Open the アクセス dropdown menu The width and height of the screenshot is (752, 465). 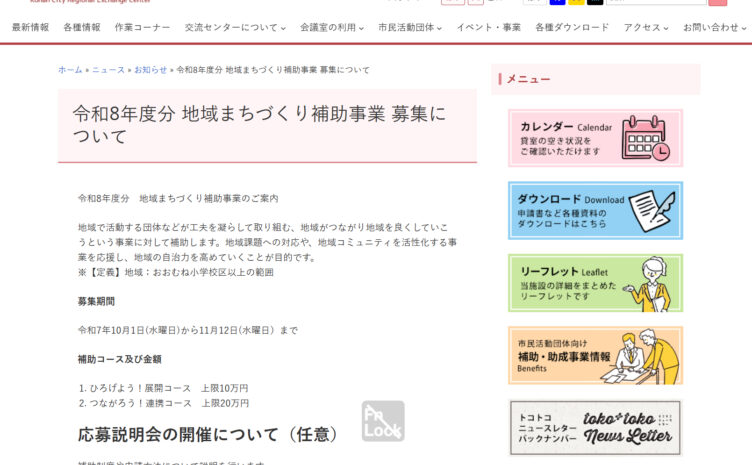(x=646, y=28)
